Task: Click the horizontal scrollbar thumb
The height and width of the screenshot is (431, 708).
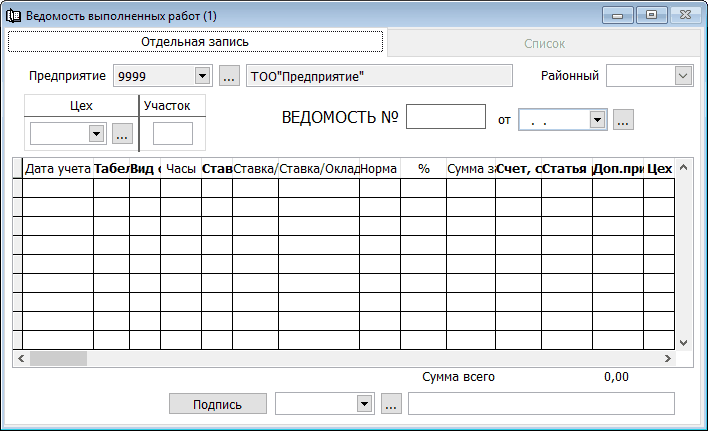Action: [58, 358]
